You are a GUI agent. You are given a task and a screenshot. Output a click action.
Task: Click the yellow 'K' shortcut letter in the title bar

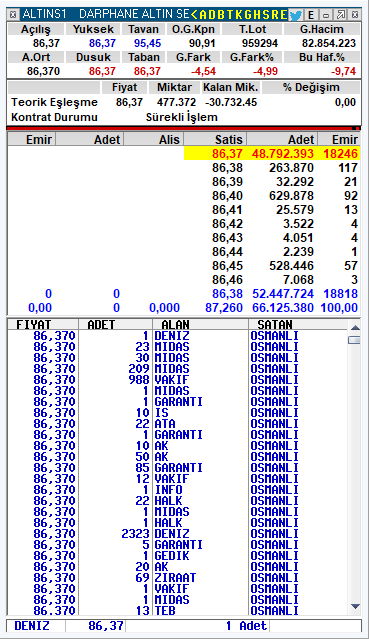(238, 15)
